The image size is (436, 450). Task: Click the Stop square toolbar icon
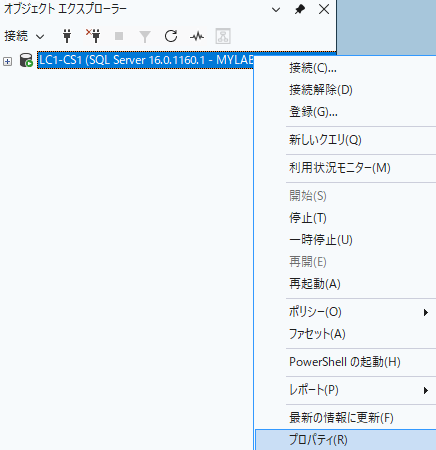click(119, 36)
